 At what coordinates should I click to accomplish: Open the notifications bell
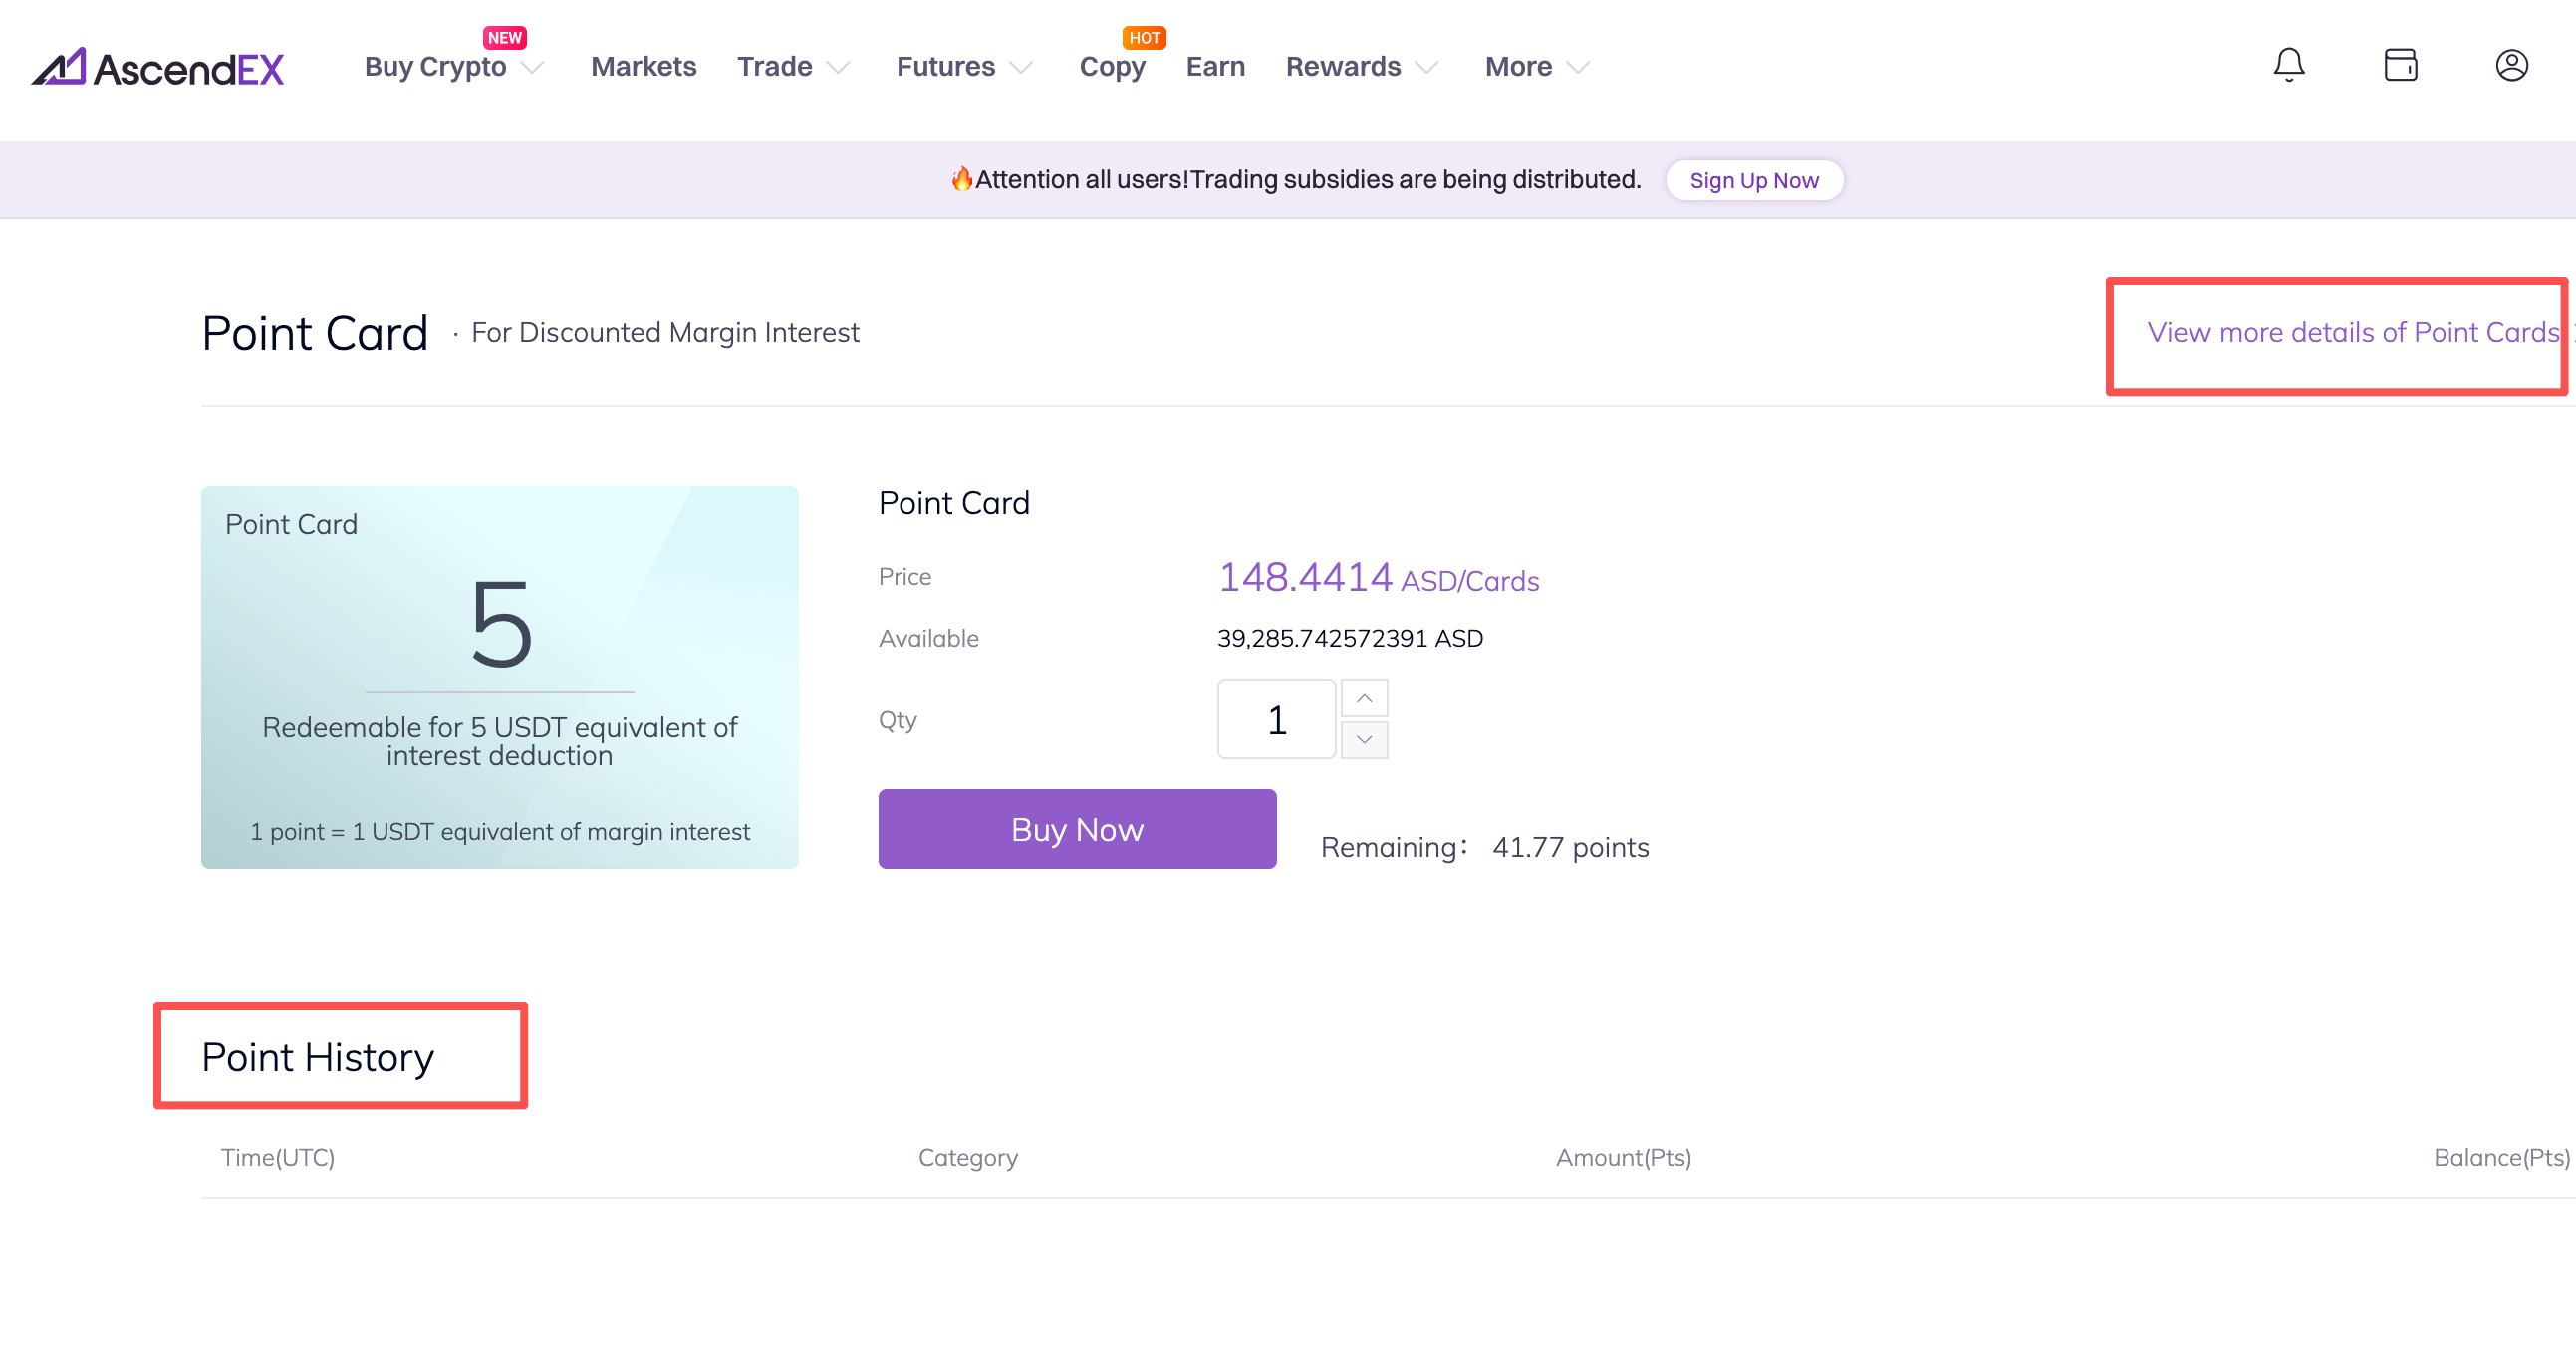point(2288,65)
